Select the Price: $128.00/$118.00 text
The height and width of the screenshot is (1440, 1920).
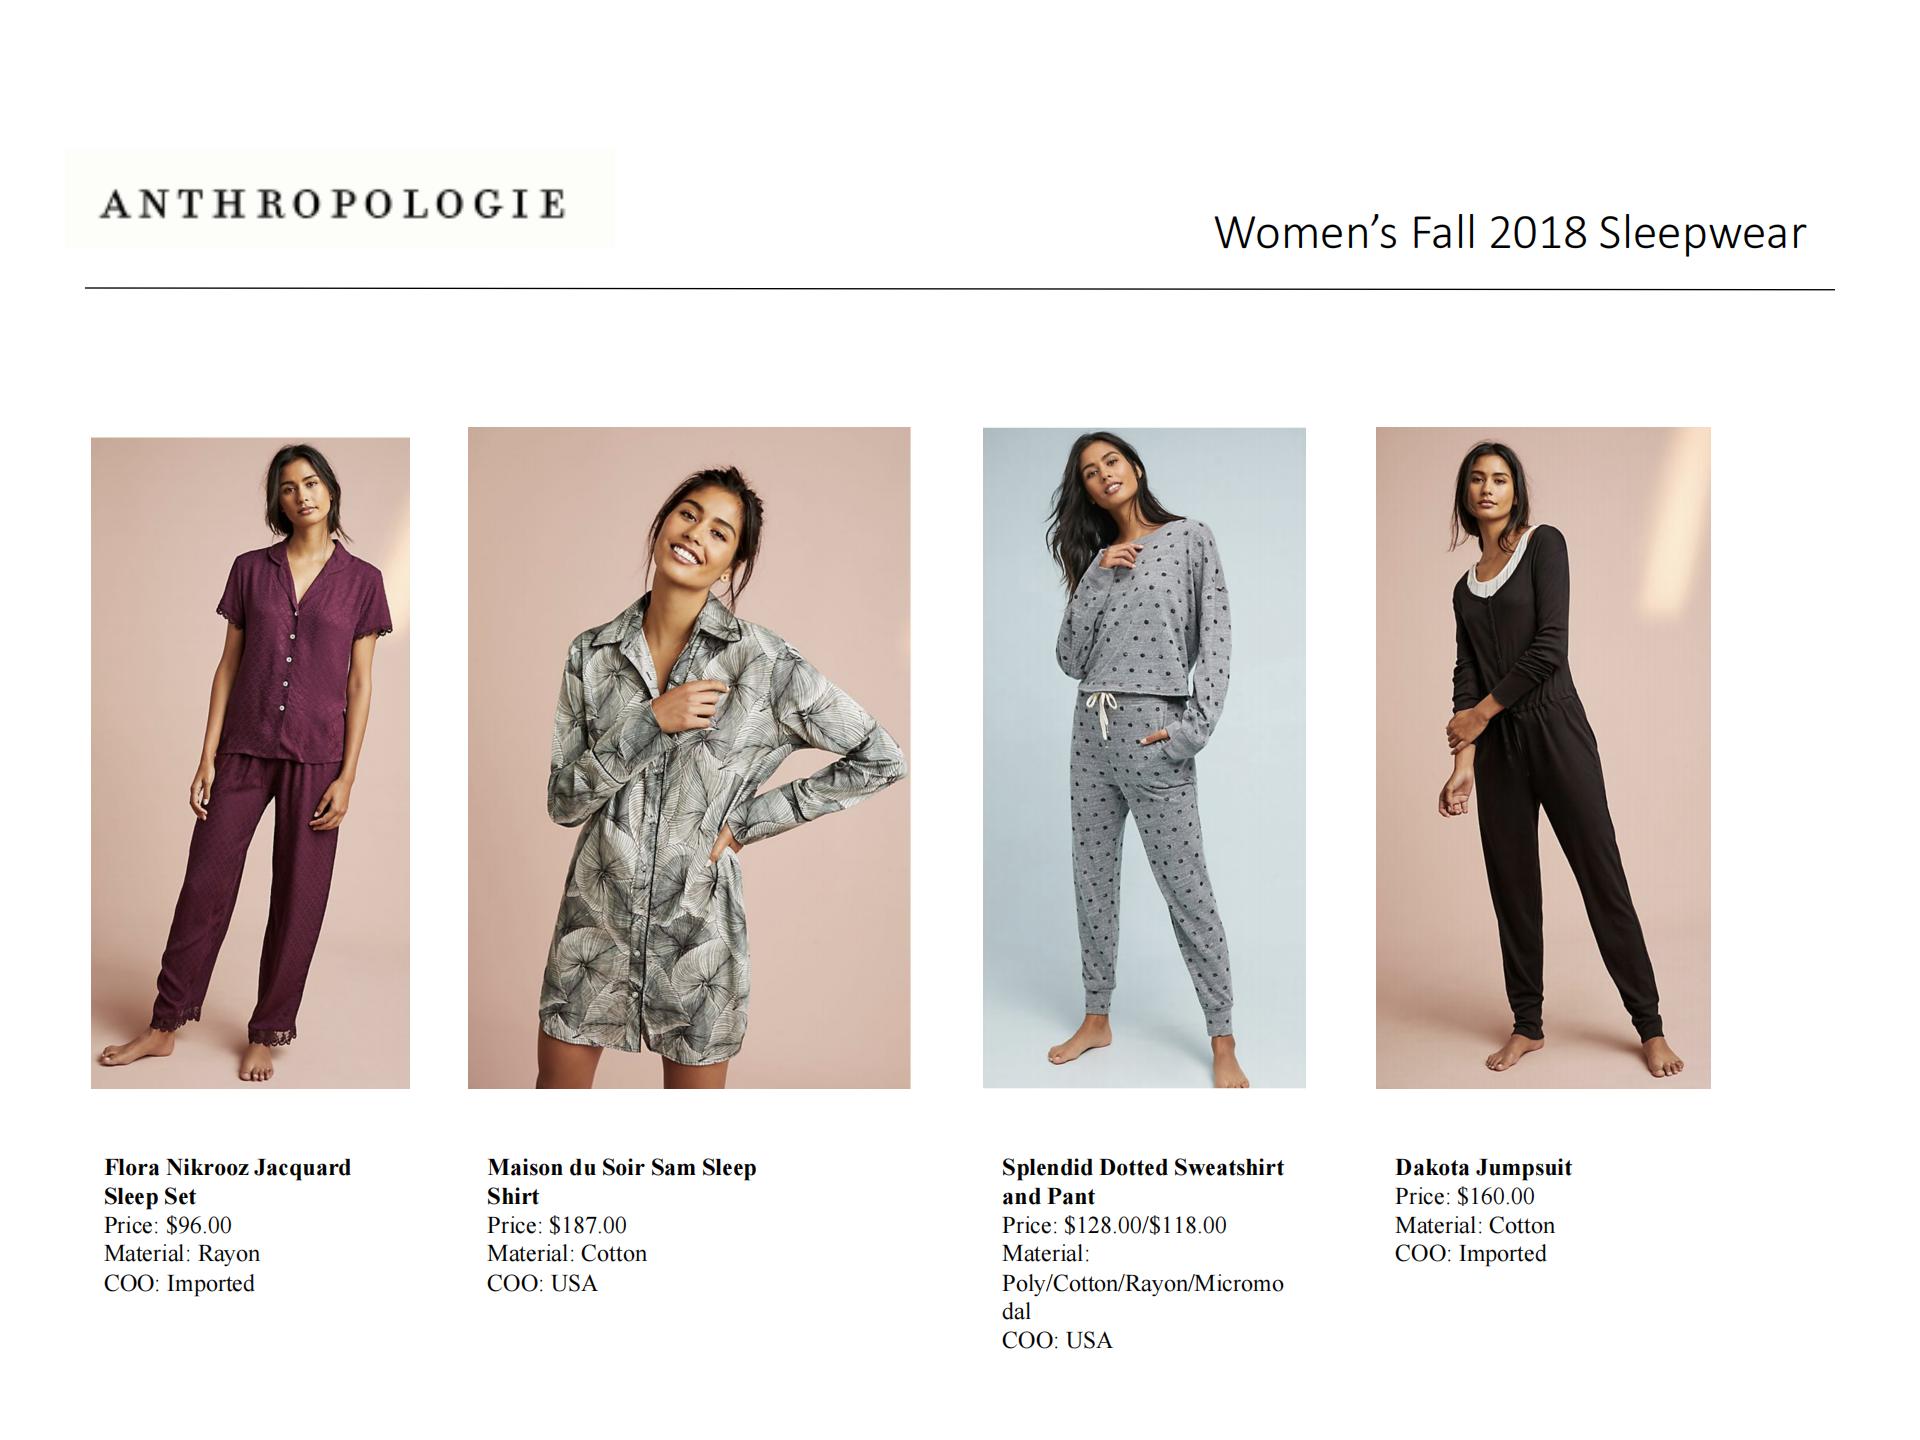pos(1114,1225)
